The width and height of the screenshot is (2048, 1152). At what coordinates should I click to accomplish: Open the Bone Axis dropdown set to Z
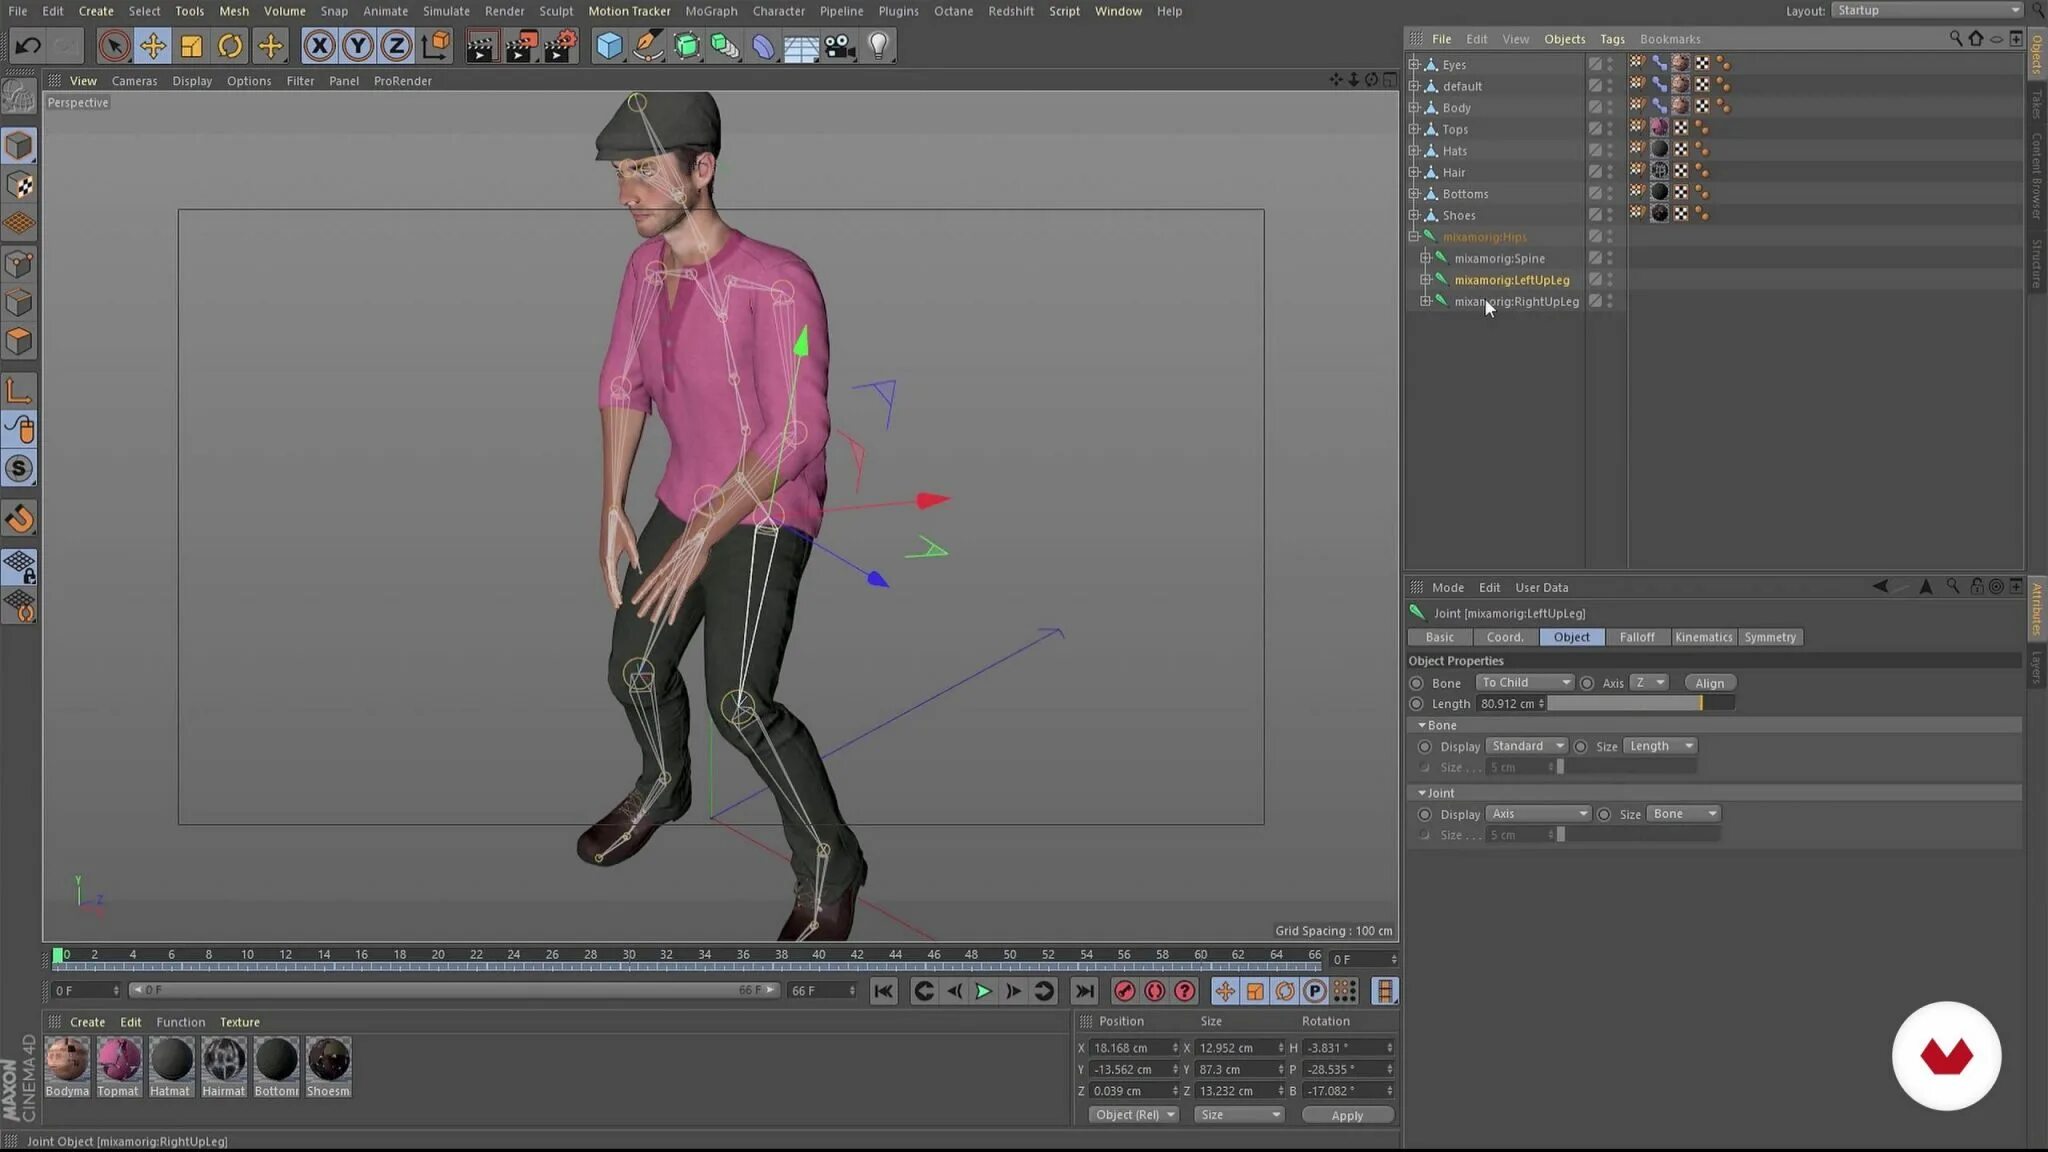[1650, 681]
